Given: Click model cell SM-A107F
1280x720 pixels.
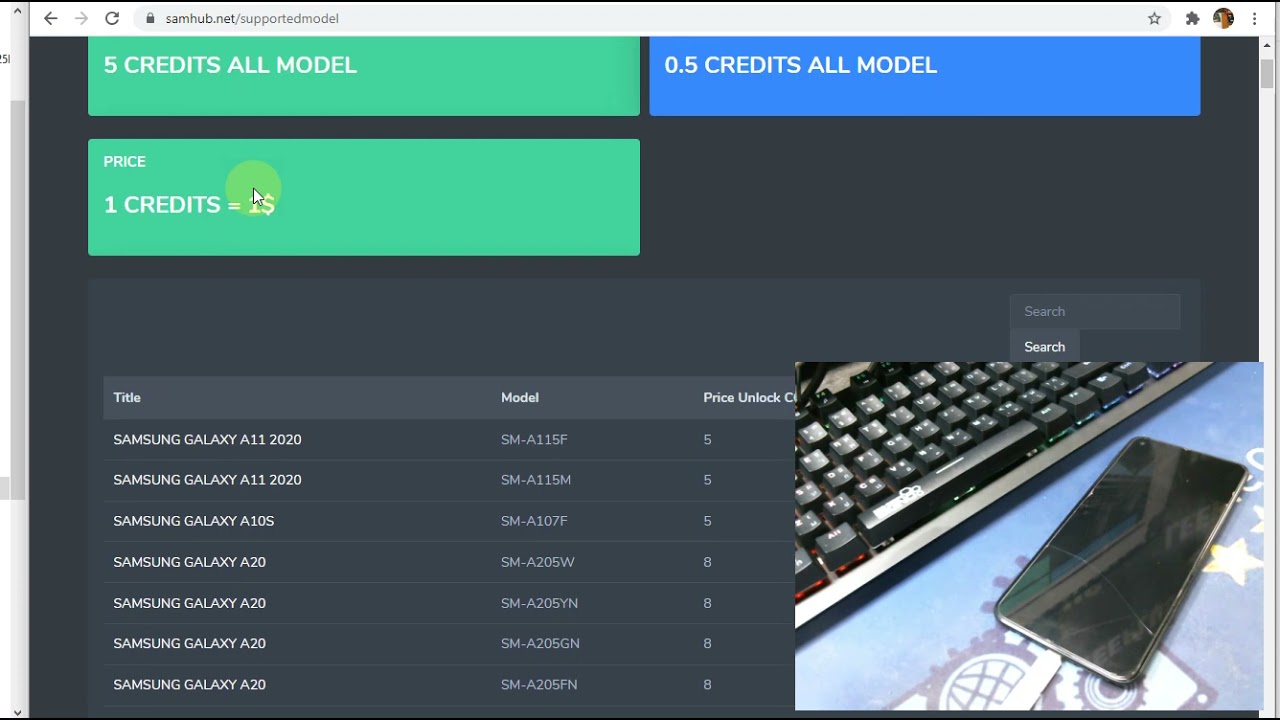Looking at the screenshot, I should pyautogui.click(x=534, y=521).
